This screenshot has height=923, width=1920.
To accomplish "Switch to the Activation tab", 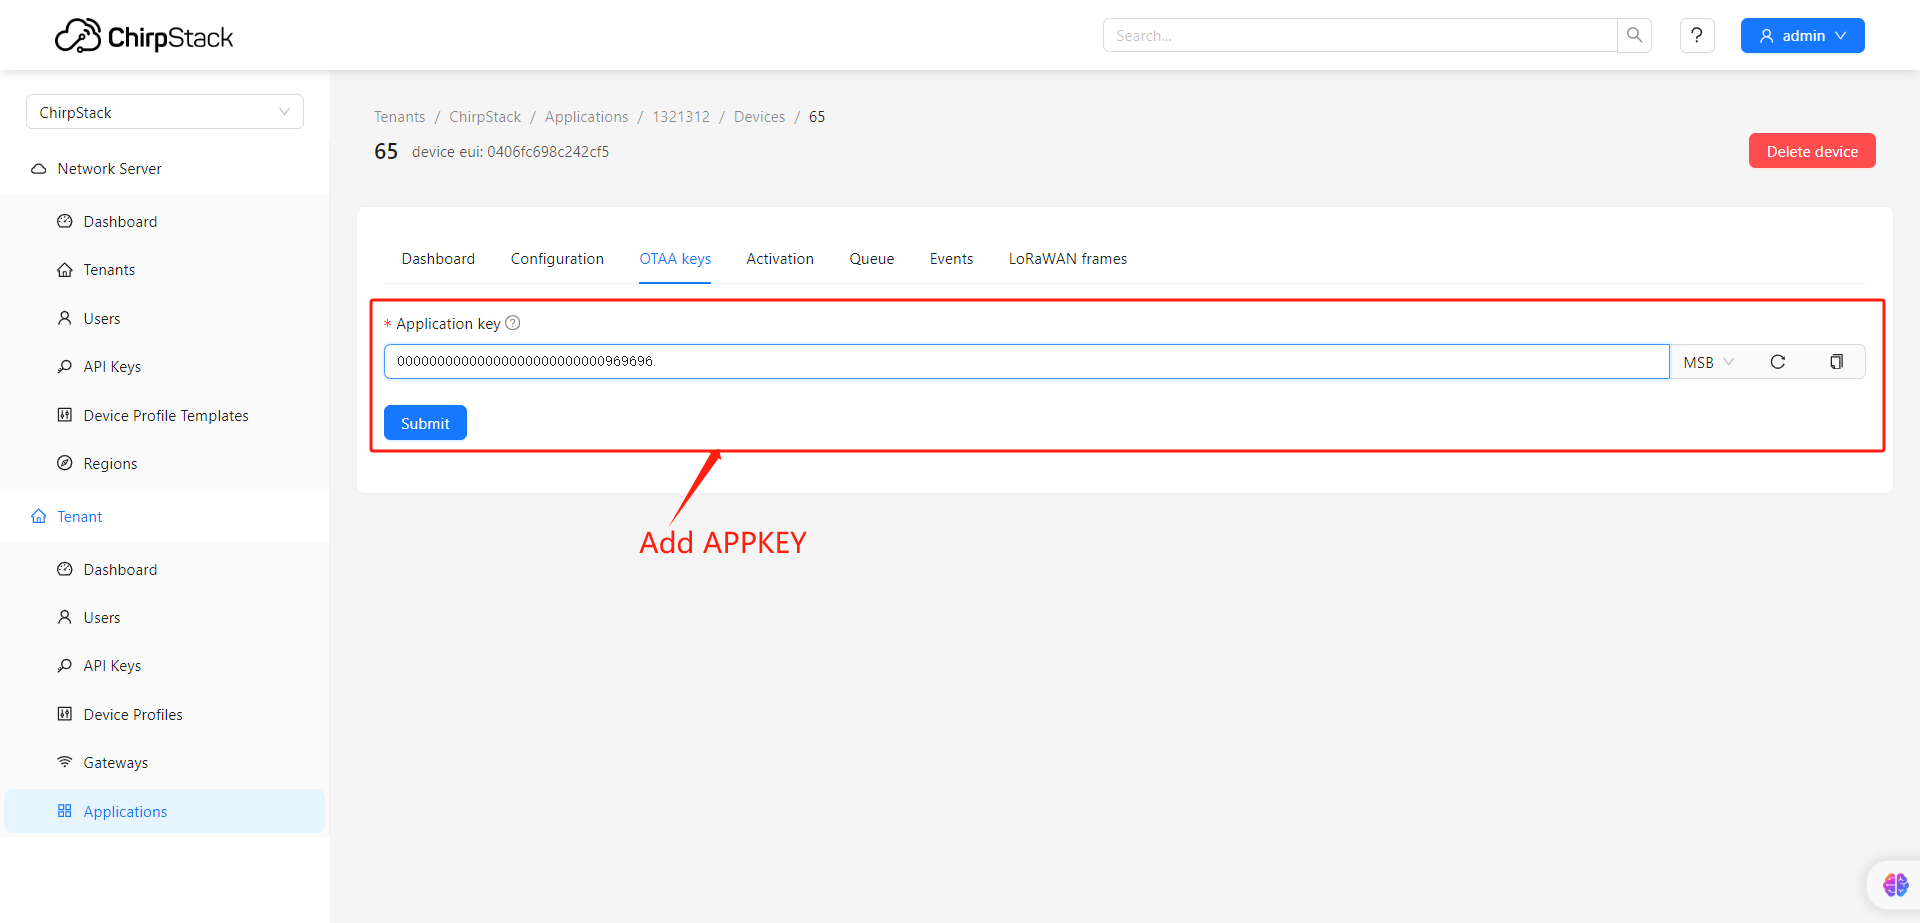I will coord(780,259).
